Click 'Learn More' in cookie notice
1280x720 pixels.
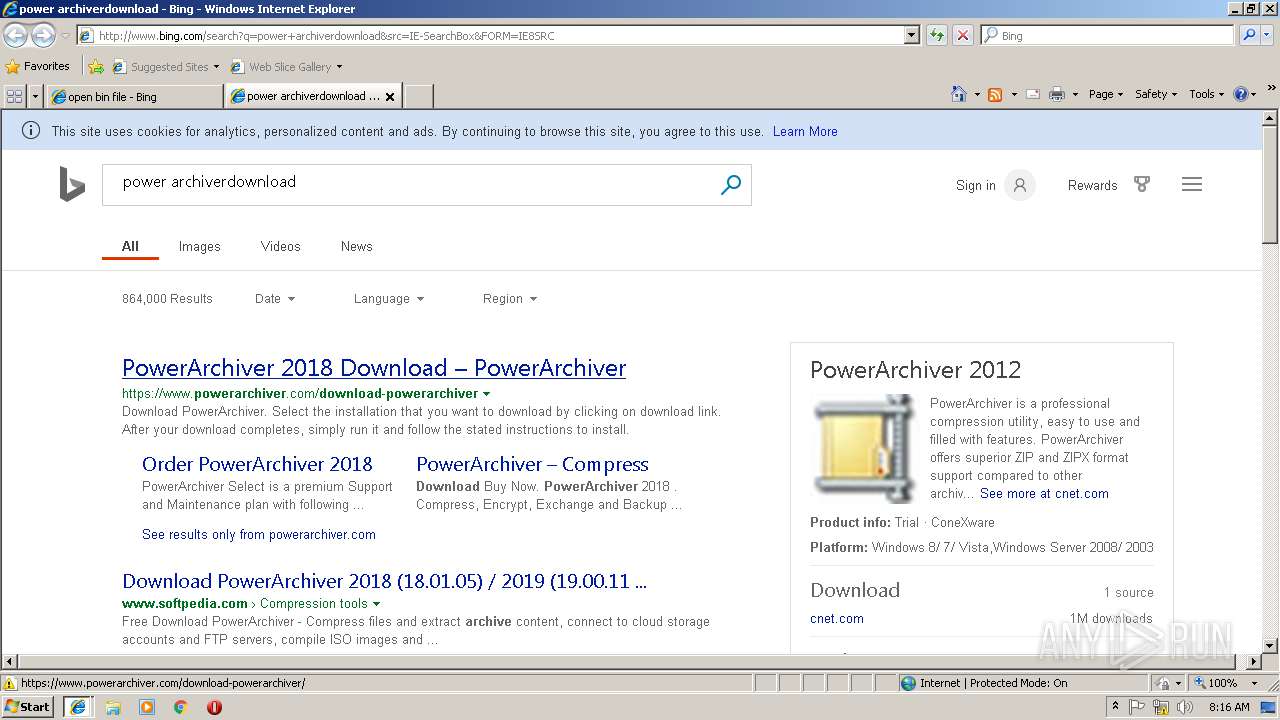pos(805,131)
